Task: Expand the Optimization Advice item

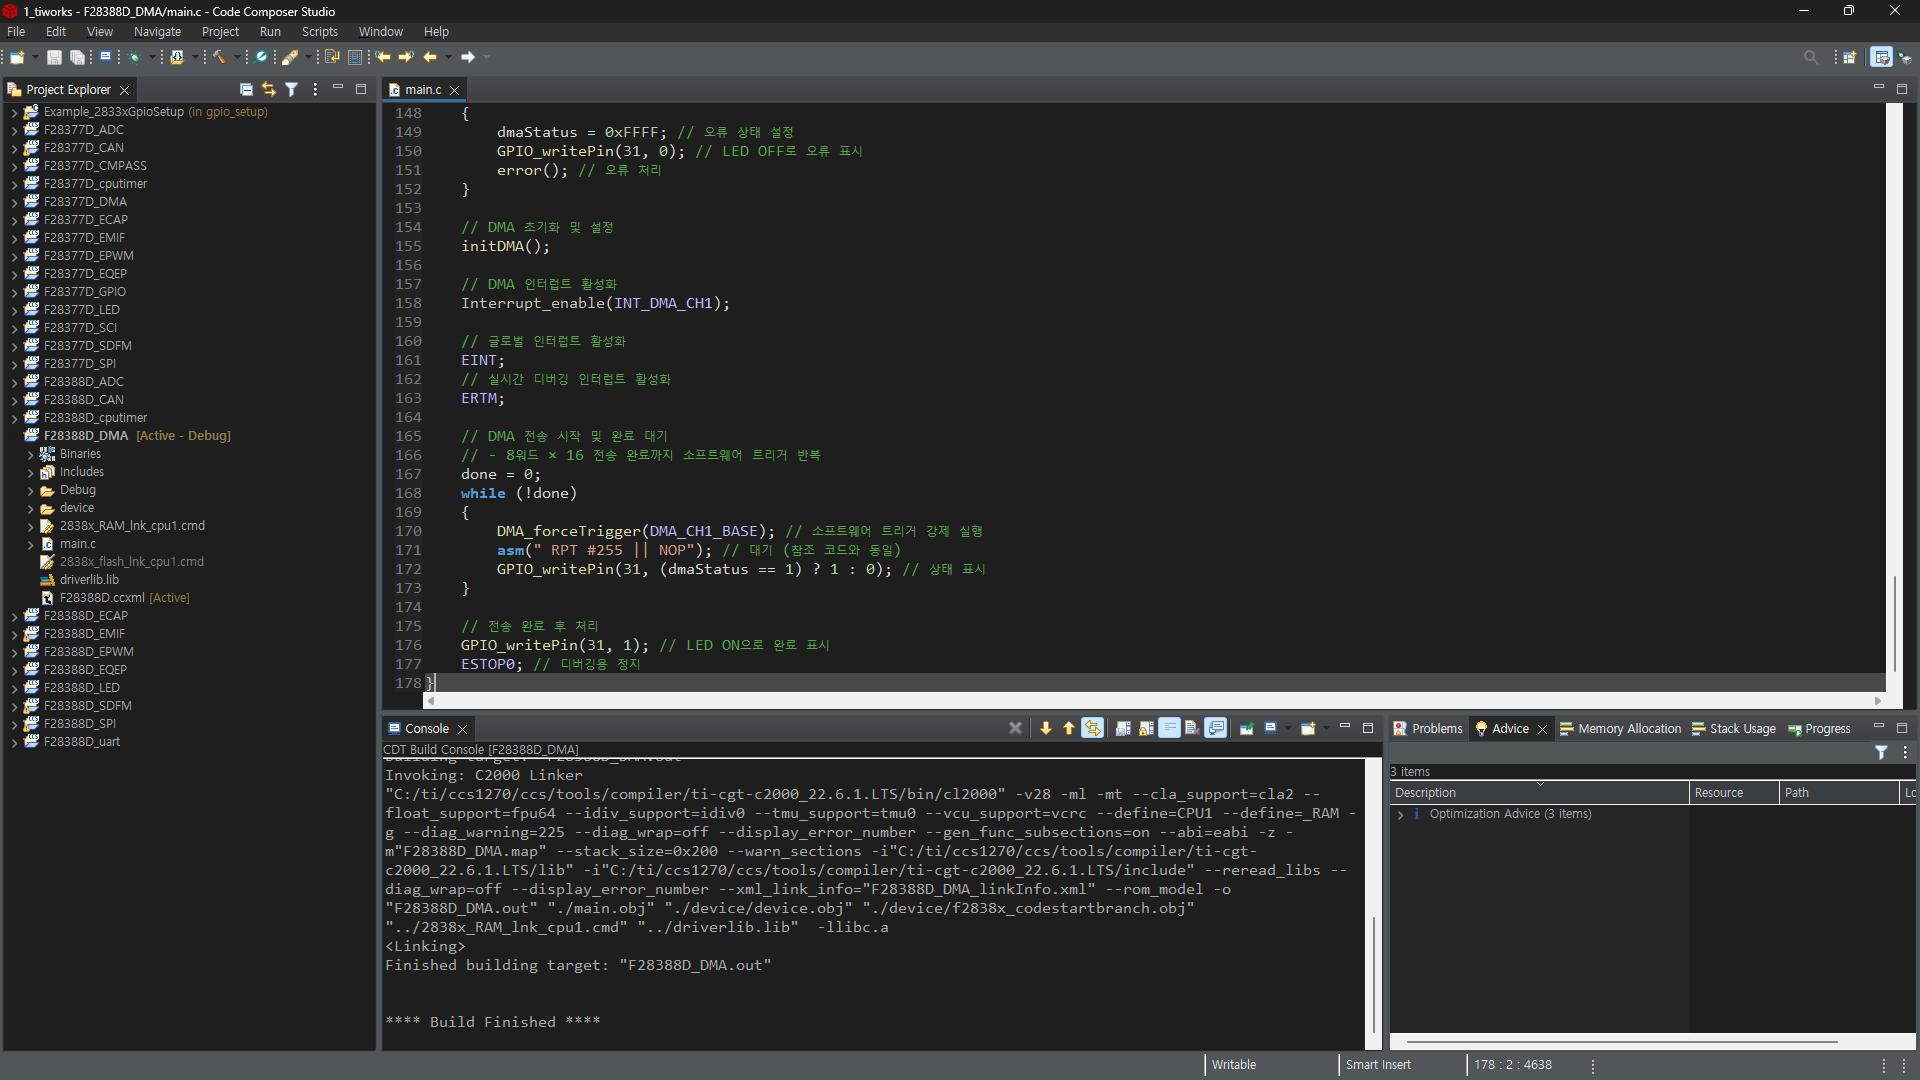Action: coord(1400,815)
